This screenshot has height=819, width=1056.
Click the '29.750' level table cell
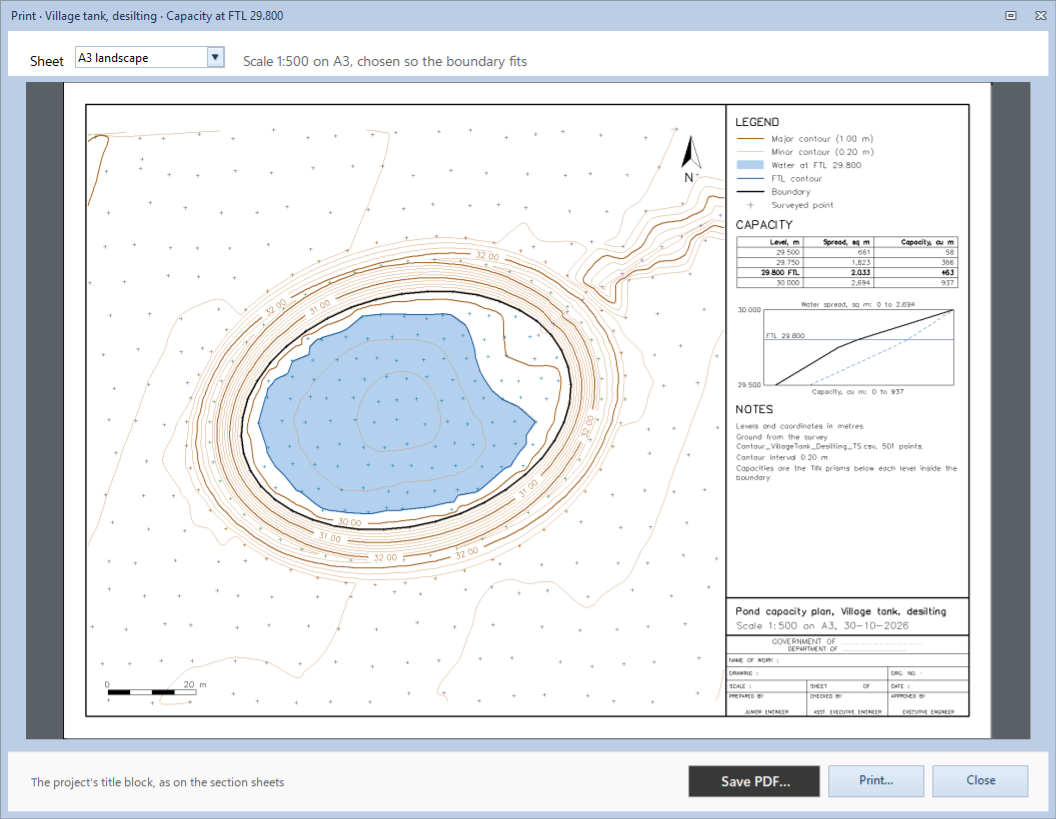pyautogui.click(x=769, y=263)
